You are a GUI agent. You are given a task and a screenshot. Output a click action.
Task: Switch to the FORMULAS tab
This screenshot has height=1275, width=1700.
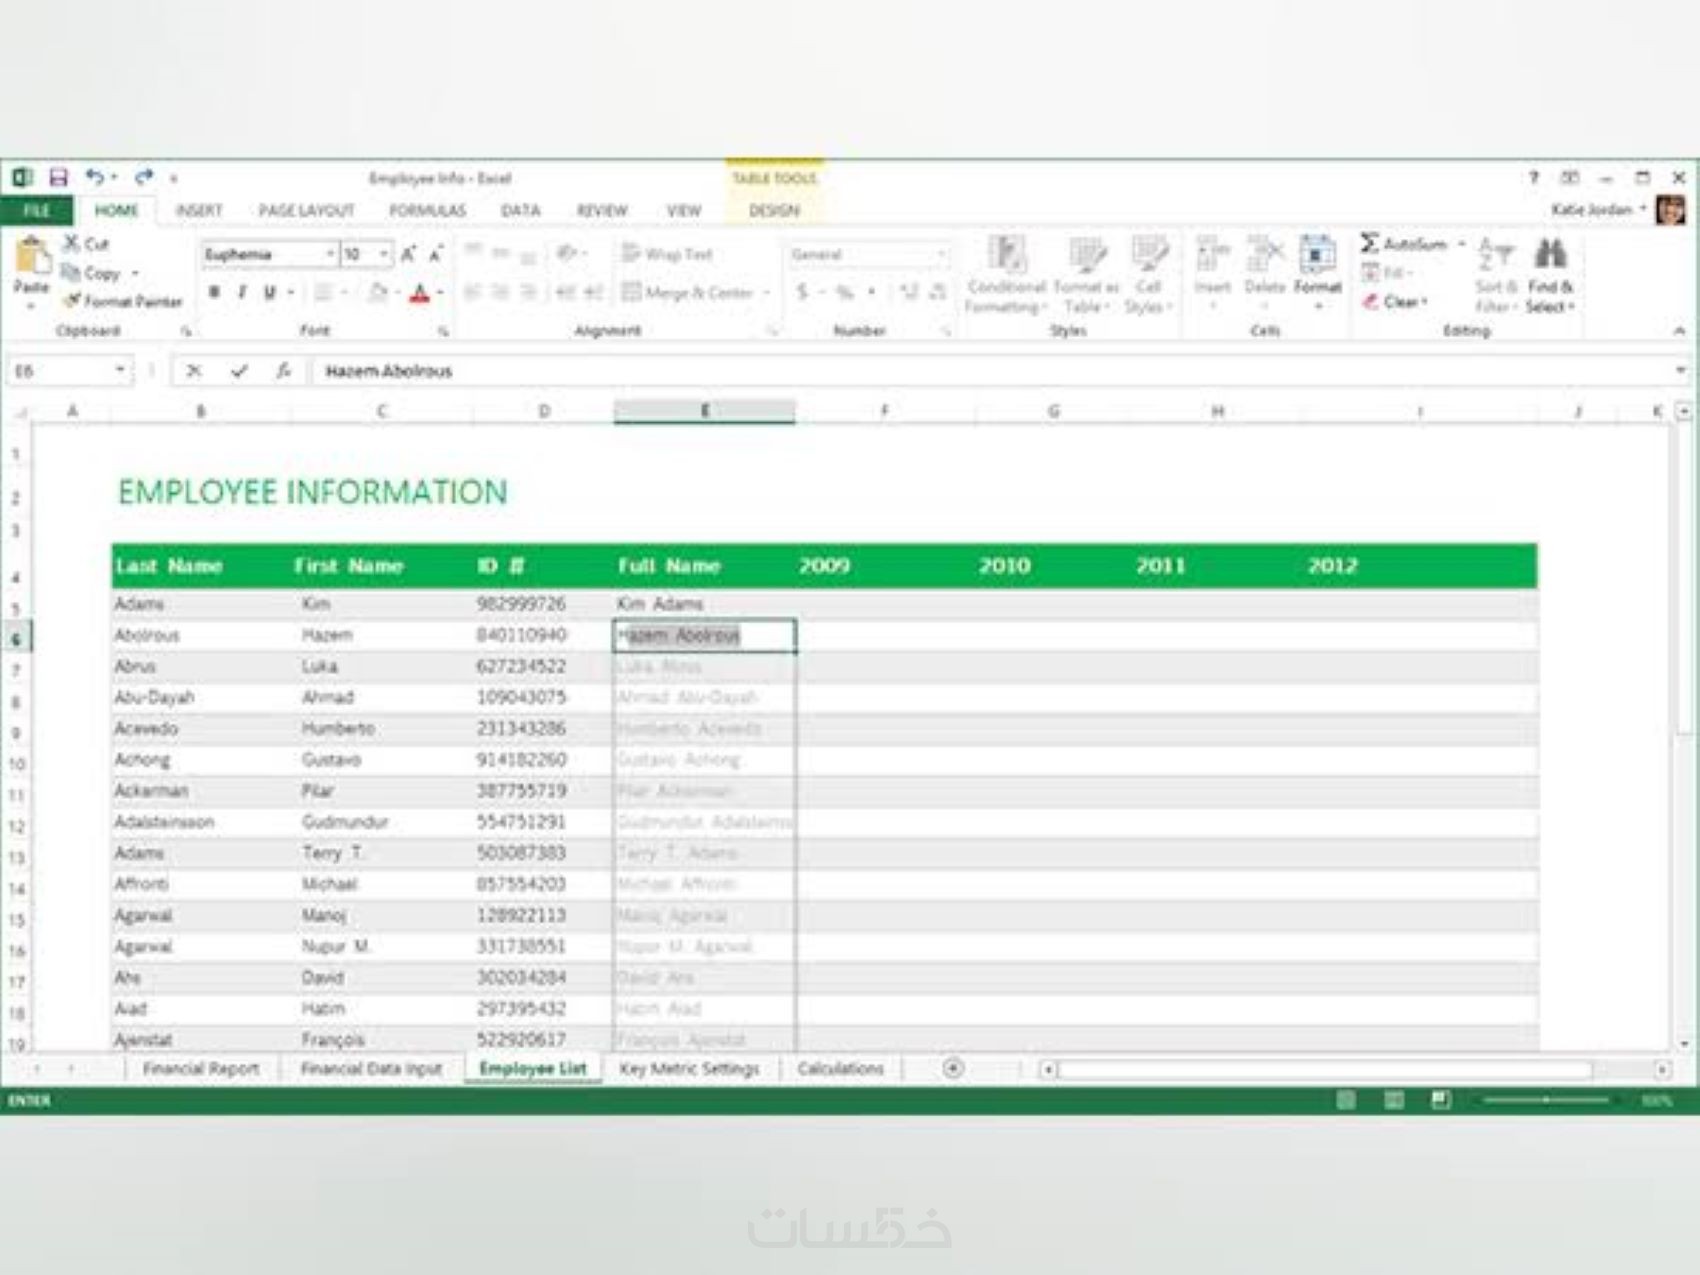click(x=427, y=210)
